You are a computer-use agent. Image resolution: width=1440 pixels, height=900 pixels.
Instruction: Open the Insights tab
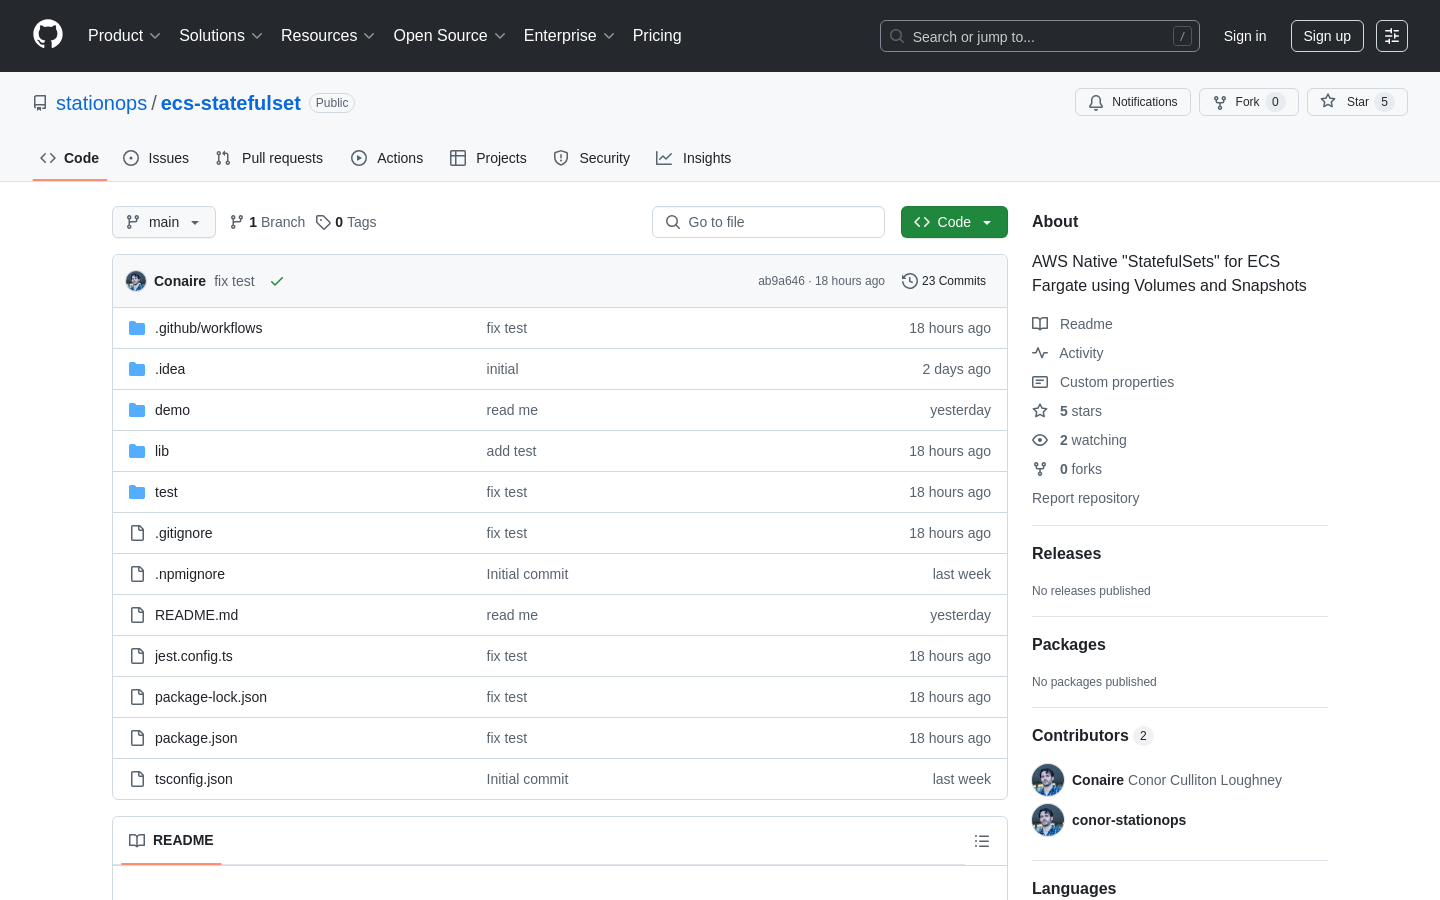(694, 158)
